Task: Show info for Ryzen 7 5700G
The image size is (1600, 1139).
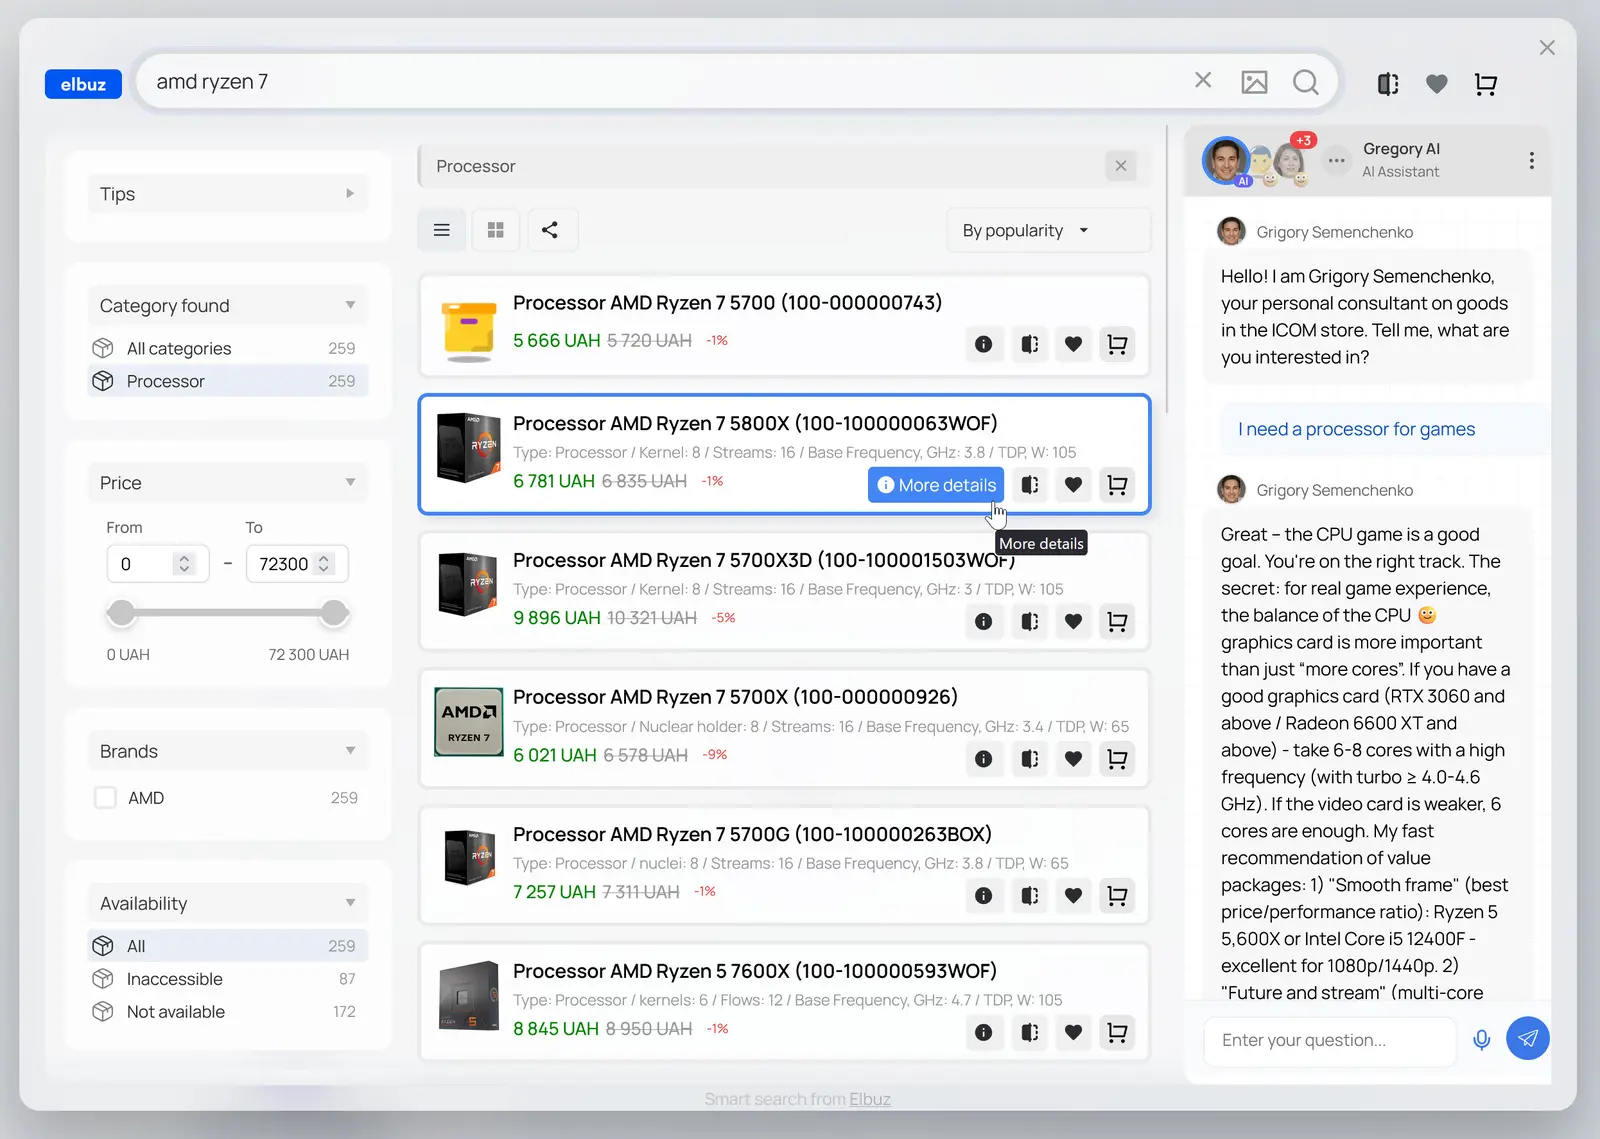Action: (x=984, y=895)
